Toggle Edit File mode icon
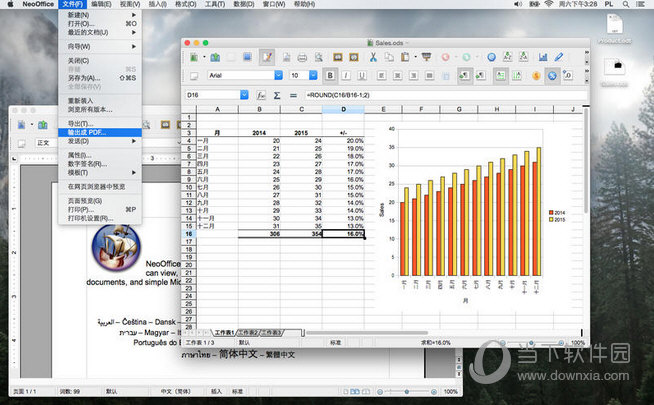Image resolution: width=654 pixels, height=405 pixels. tap(267, 57)
